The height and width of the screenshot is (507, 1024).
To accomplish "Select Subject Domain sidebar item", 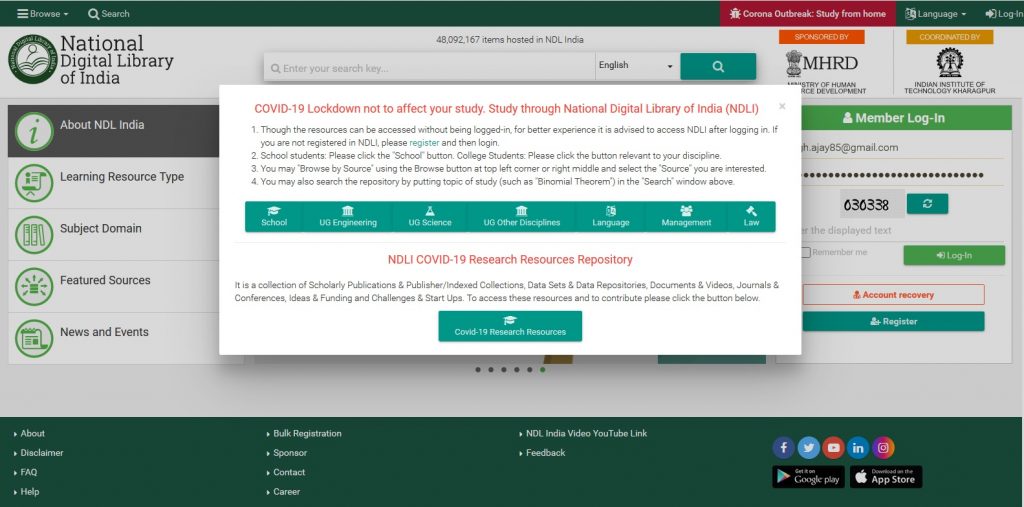I will 114,235.
